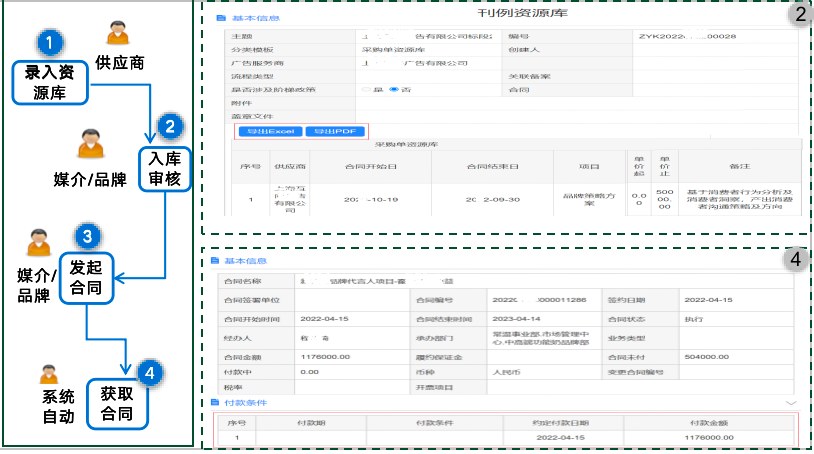
Task: Collapse the 付款条件 section chevron
Action: 789,403
